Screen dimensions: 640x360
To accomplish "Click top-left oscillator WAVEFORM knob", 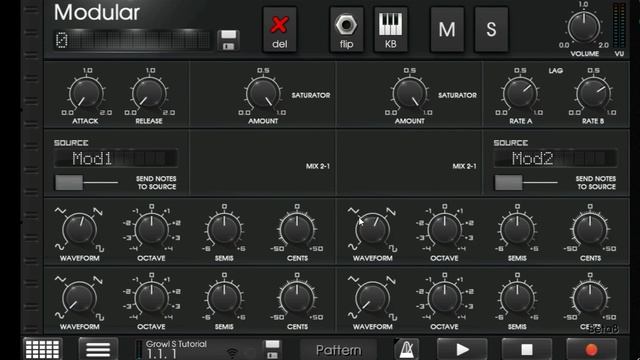I will coord(80,229).
